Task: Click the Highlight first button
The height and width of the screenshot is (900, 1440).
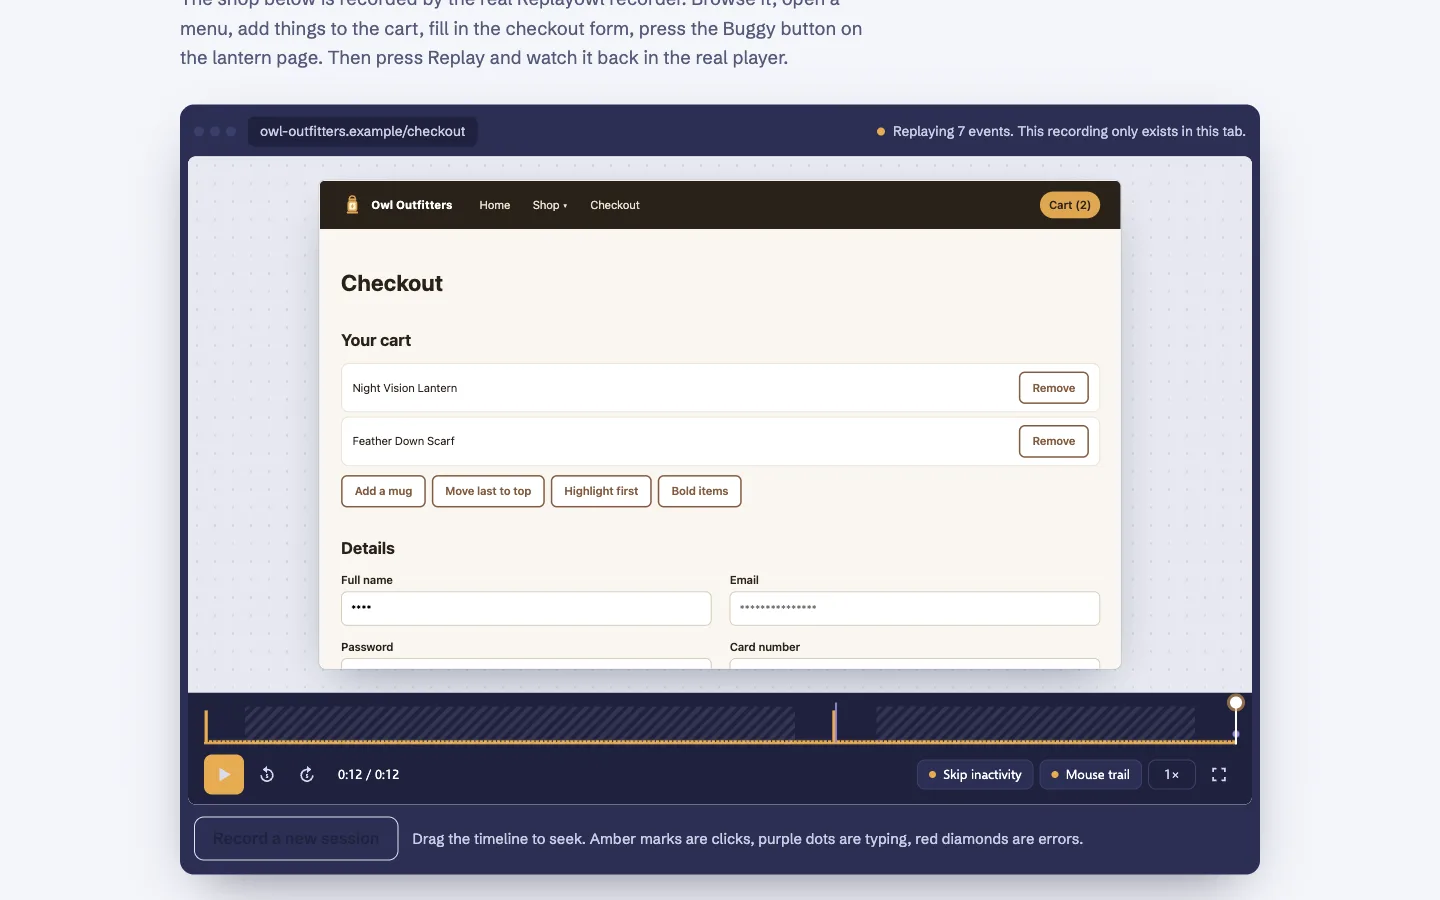Action: pyautogui.click(x=601, y=491)
